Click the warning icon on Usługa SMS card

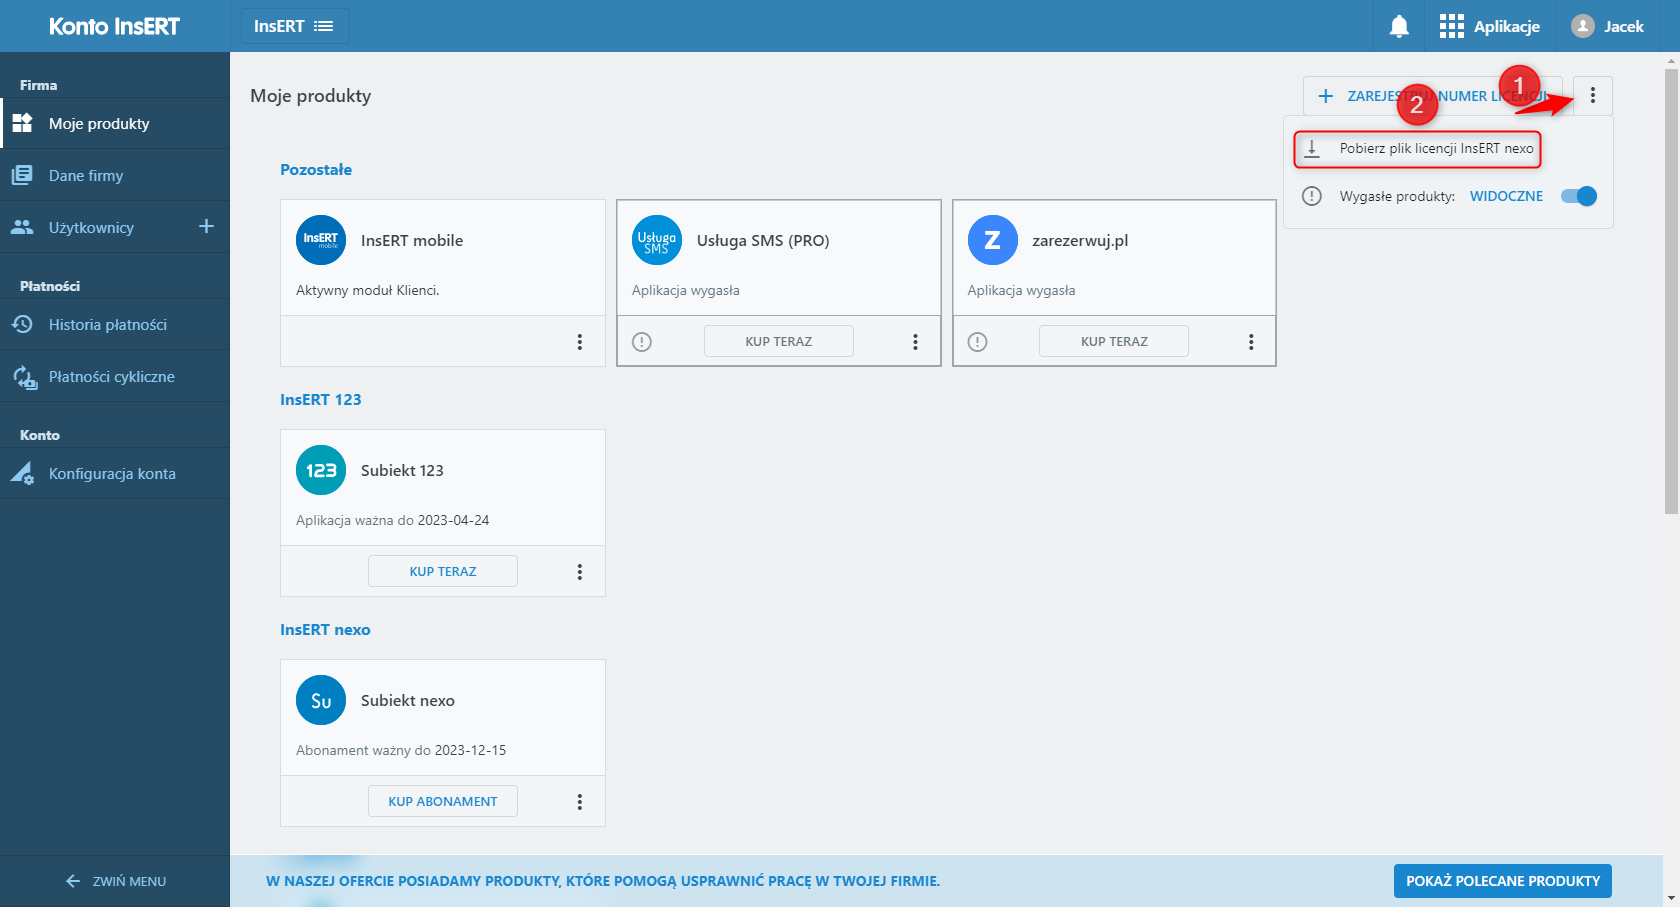pyautogui.click(x=642, y=342)
